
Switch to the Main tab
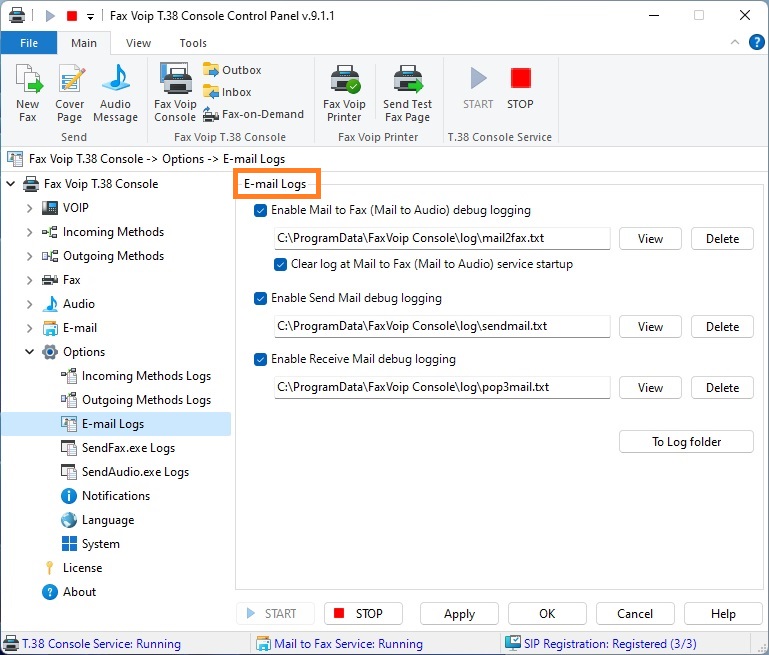point(84,43)
